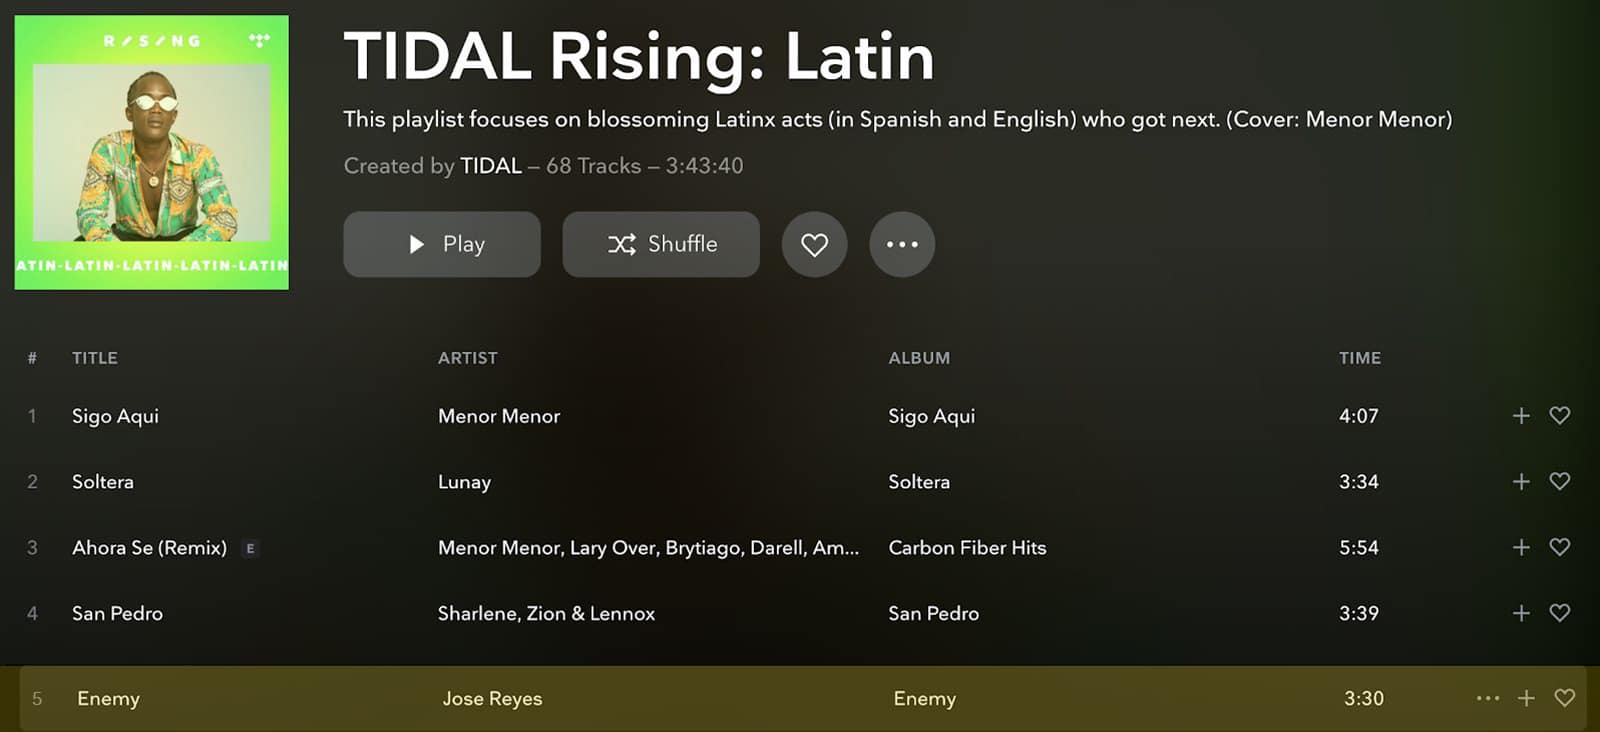Add Ahora Se (Remix) with plus icon
The image size is (1600, 732).
(1521, 548)
